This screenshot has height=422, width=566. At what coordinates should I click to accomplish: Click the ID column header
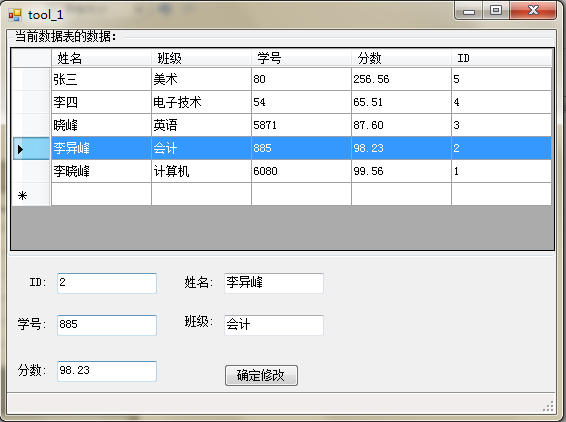click(x=501, y=58)
